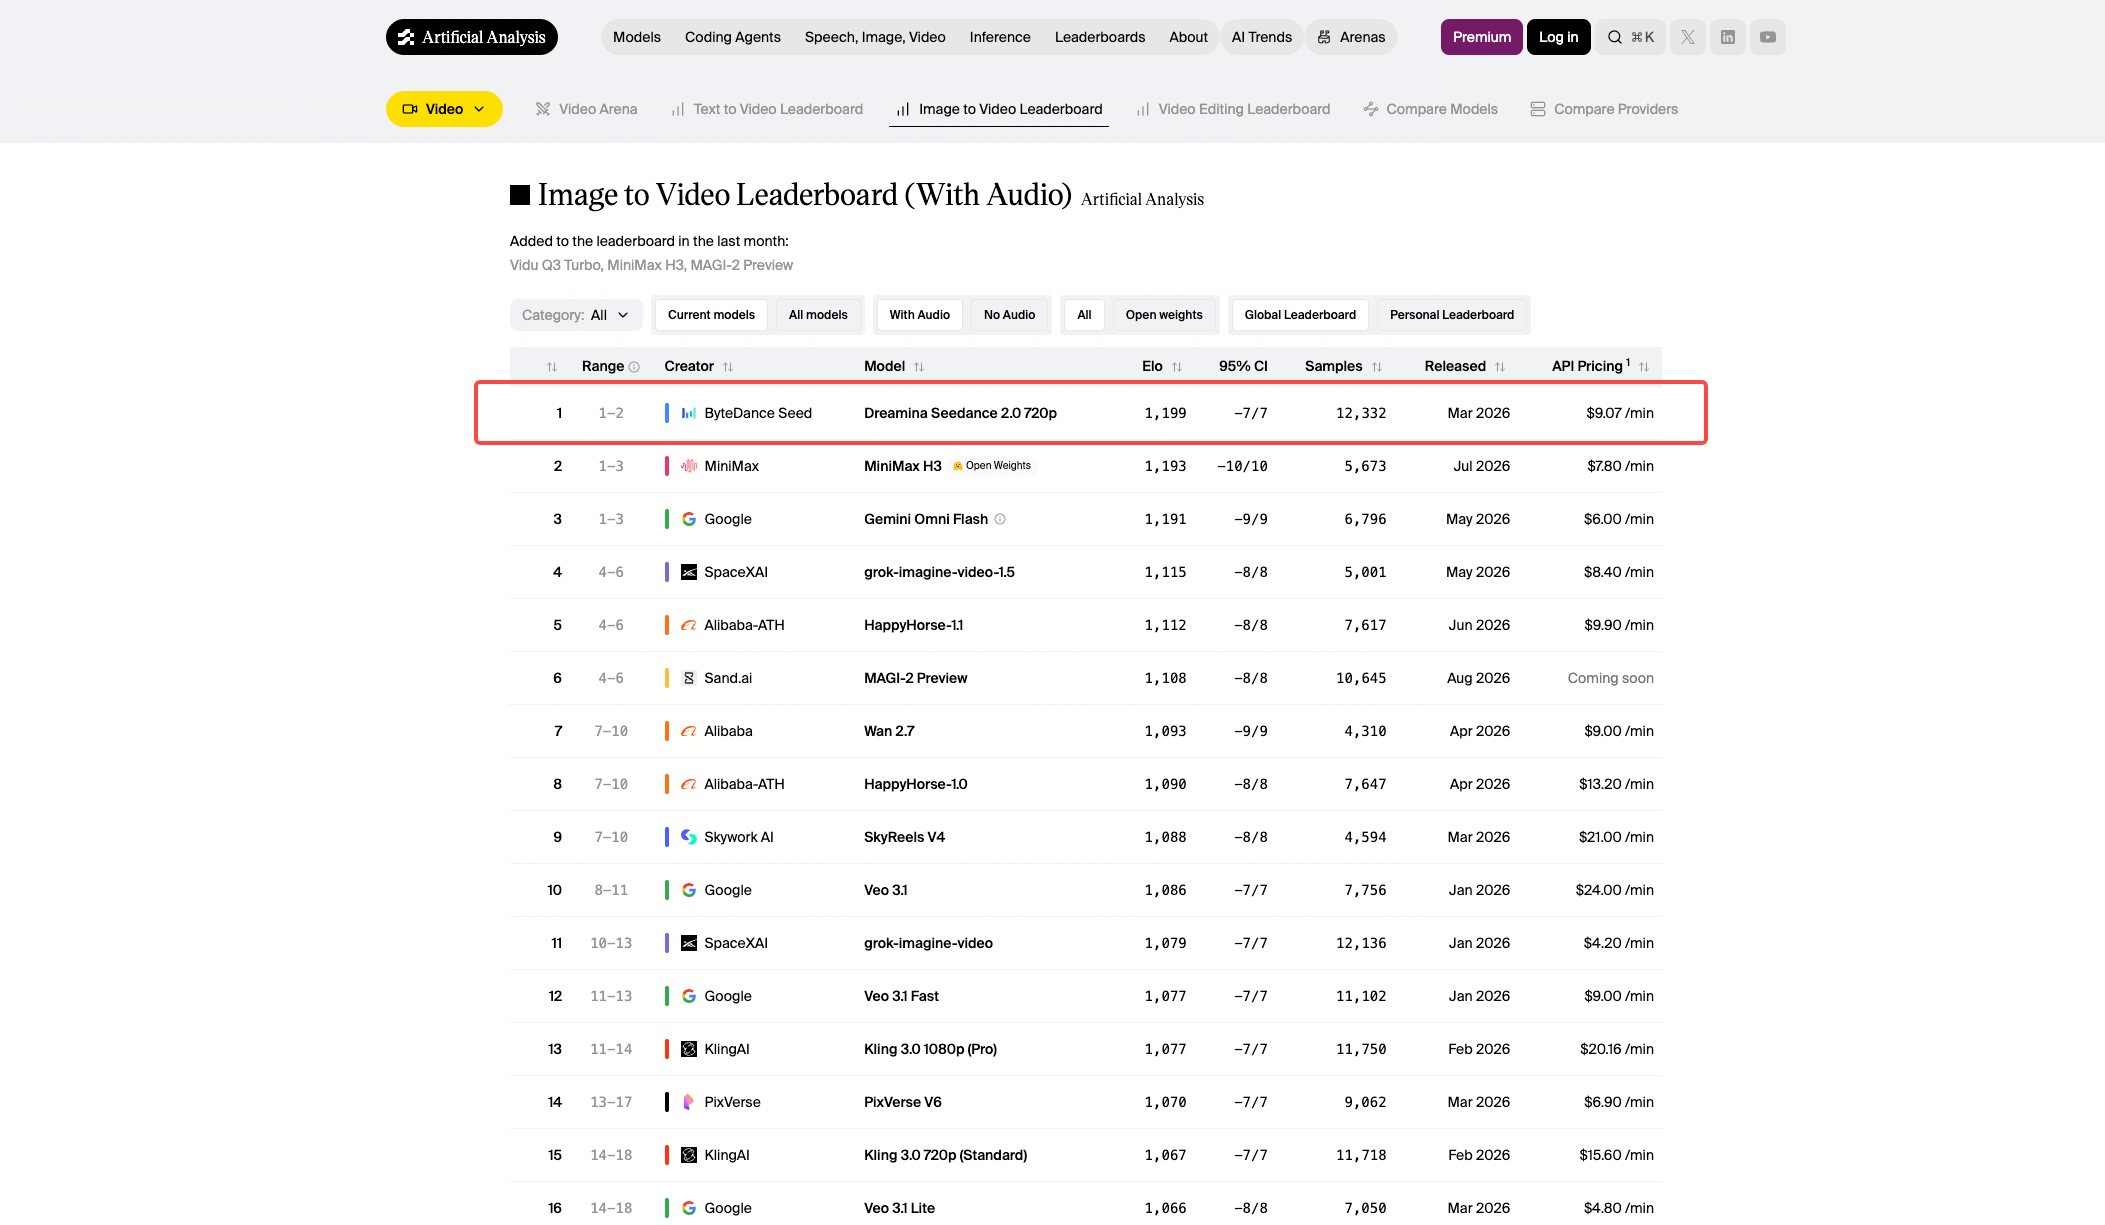Enable the With Audio filter
Image resolution: width=2105 pixels, height=1225 pixels.
(920, 315)
